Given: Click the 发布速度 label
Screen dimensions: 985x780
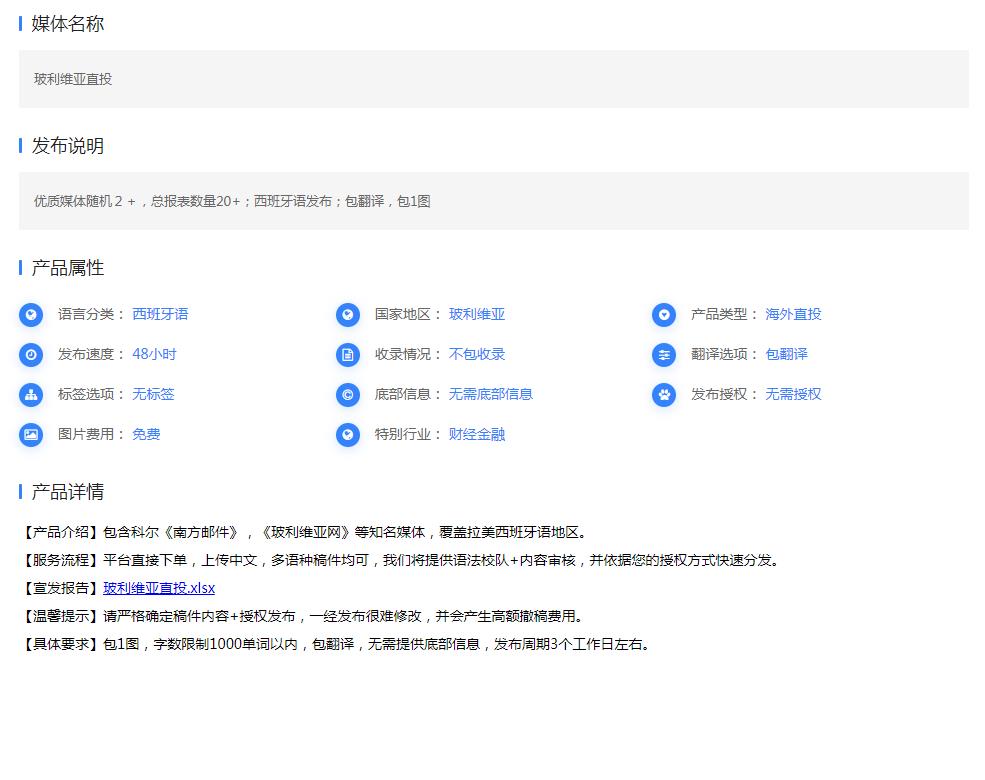Looking at the screenshot, I should point(91,354).
